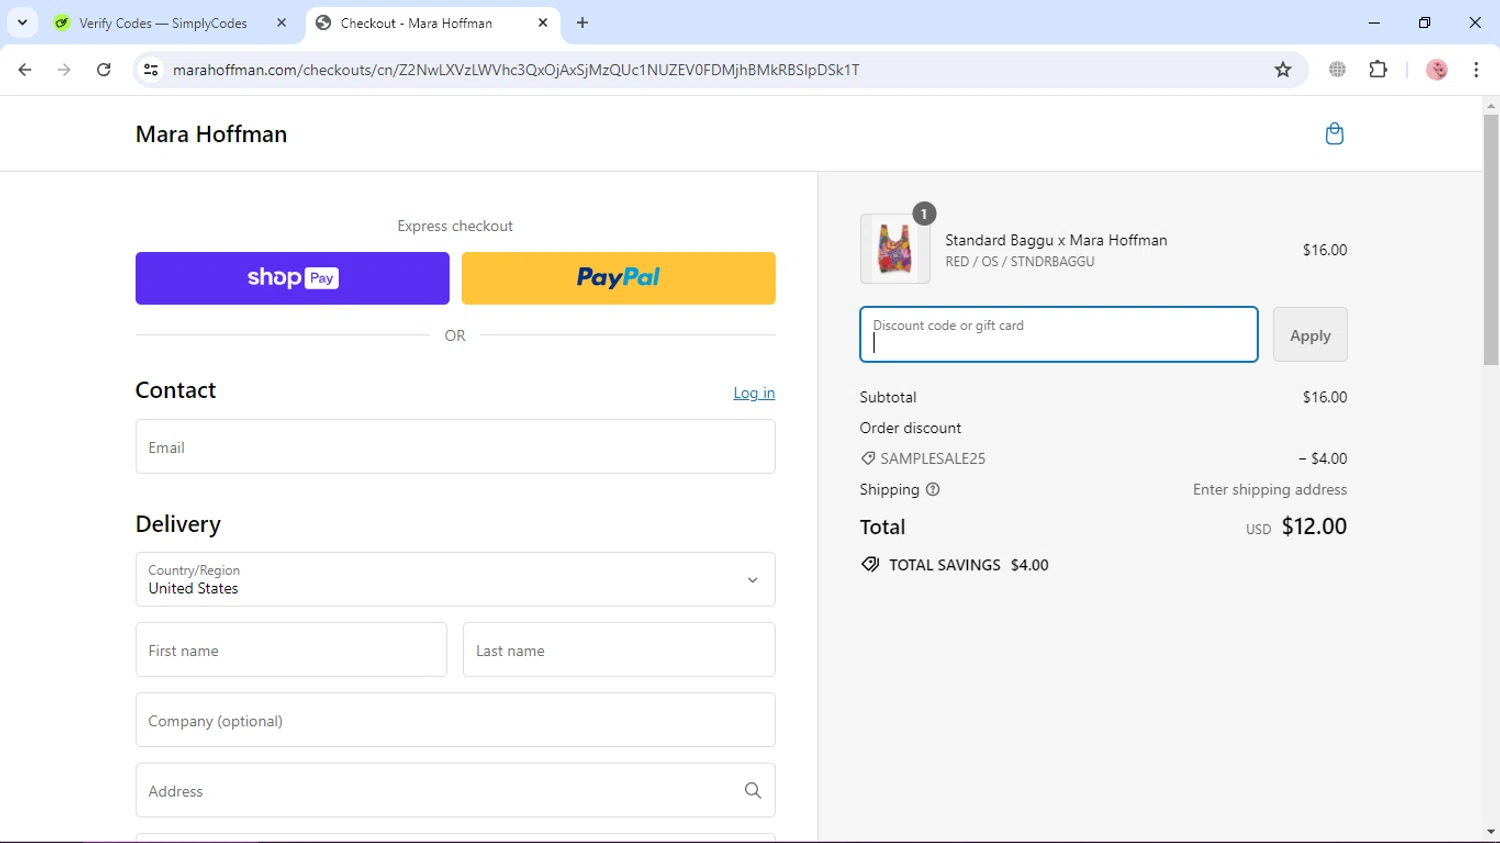The height and width of the screenshot is (843, 1500).
Task: Click the $12.00 total amount
Action: click(x=1314, y=526)
